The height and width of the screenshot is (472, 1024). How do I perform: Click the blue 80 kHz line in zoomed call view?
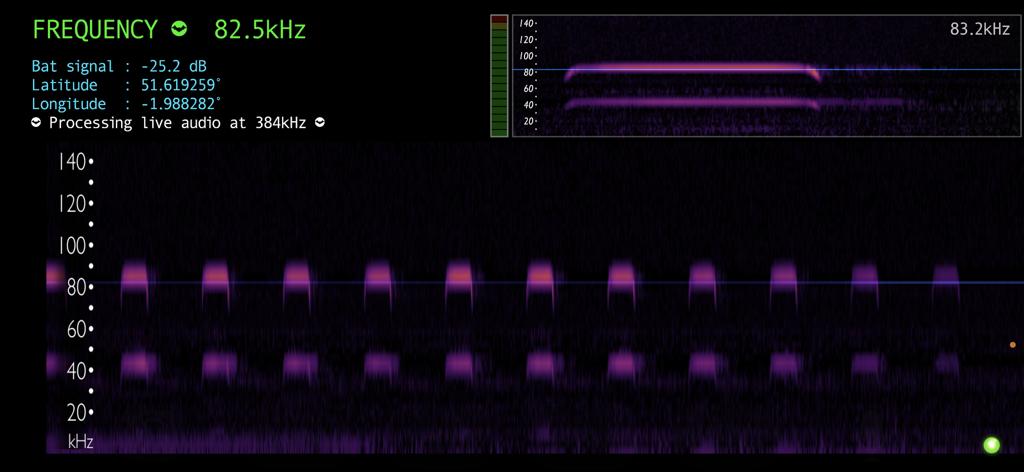pos(767,69)
